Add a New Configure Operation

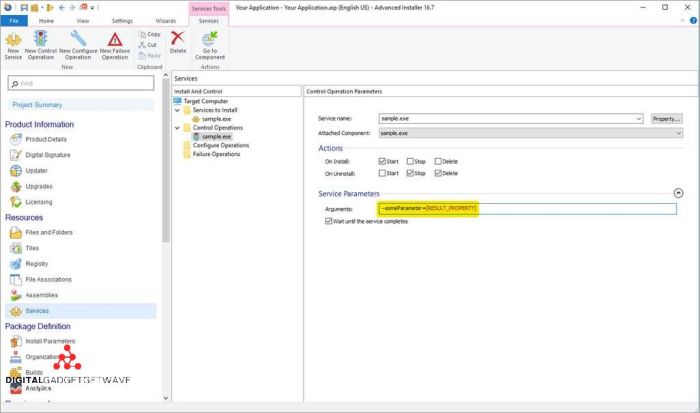pos(78,45)
